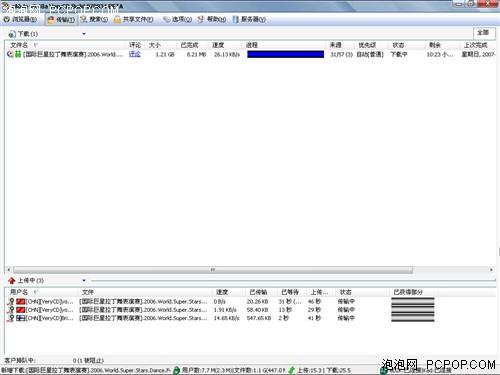500x375 pixels.
Task: Sort downloads by the 优先级 column header
Action: (x=367, y=45)
